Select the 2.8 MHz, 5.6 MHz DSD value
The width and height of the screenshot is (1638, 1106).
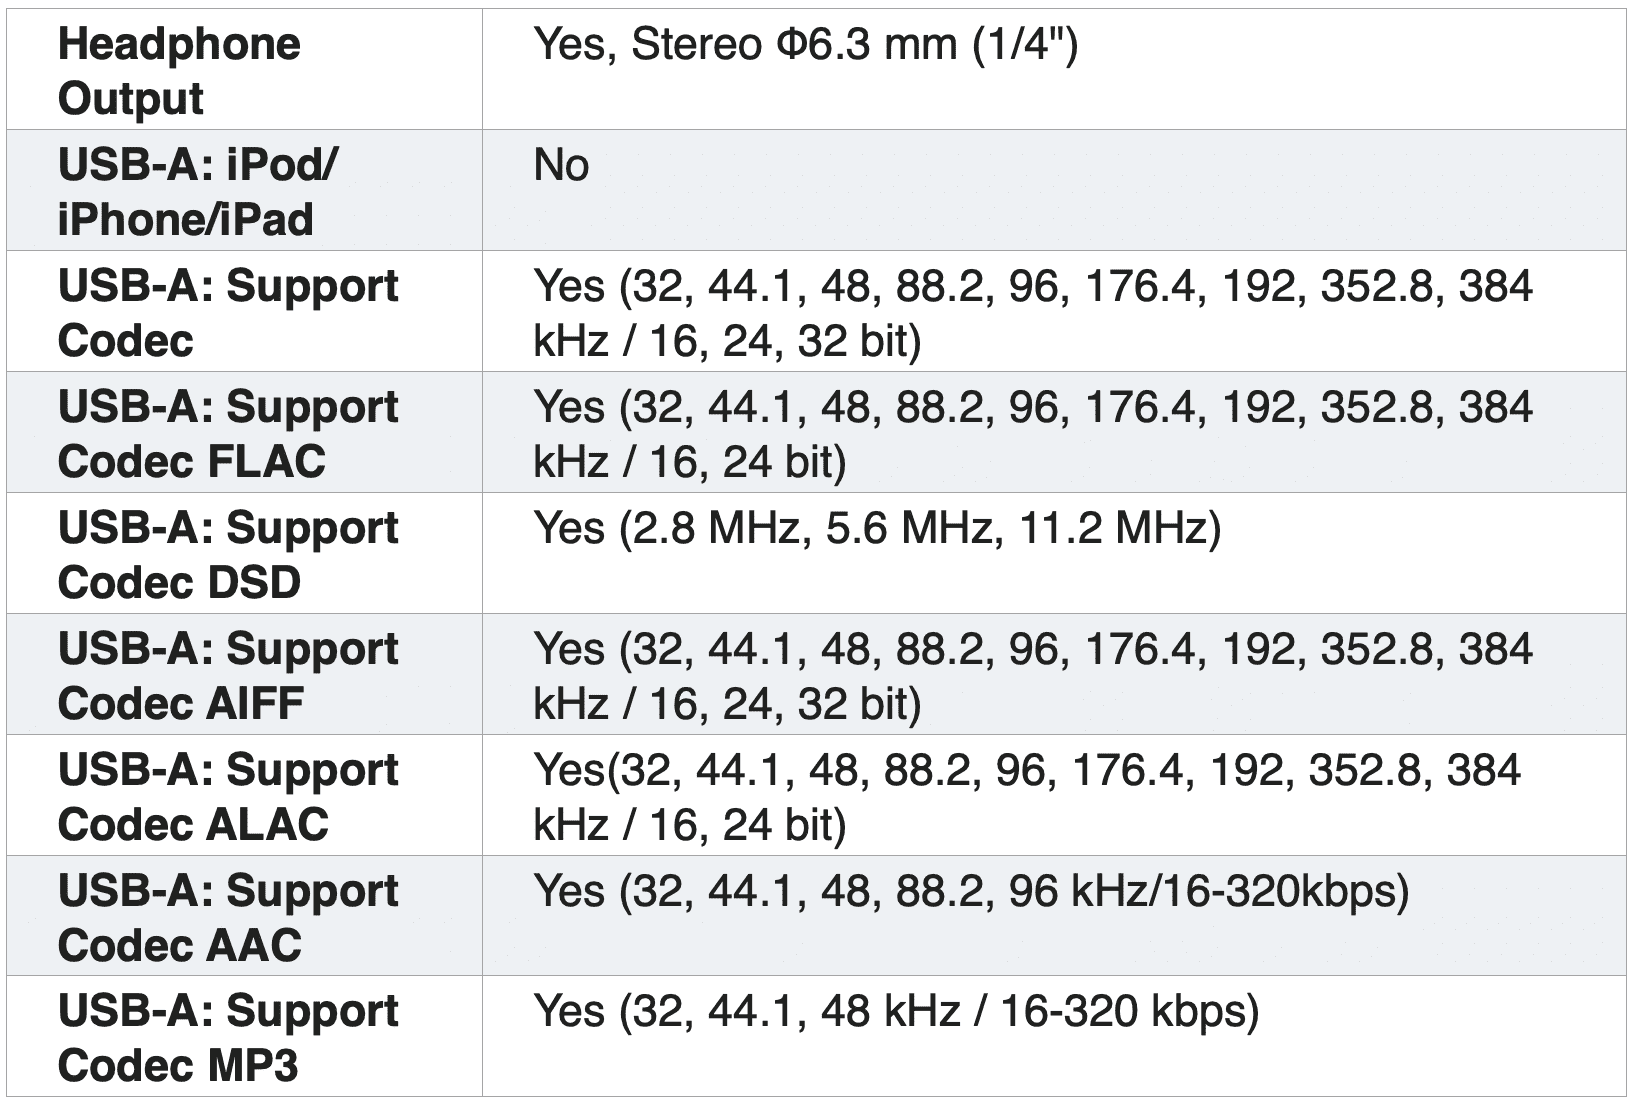(x=877, y=528)
